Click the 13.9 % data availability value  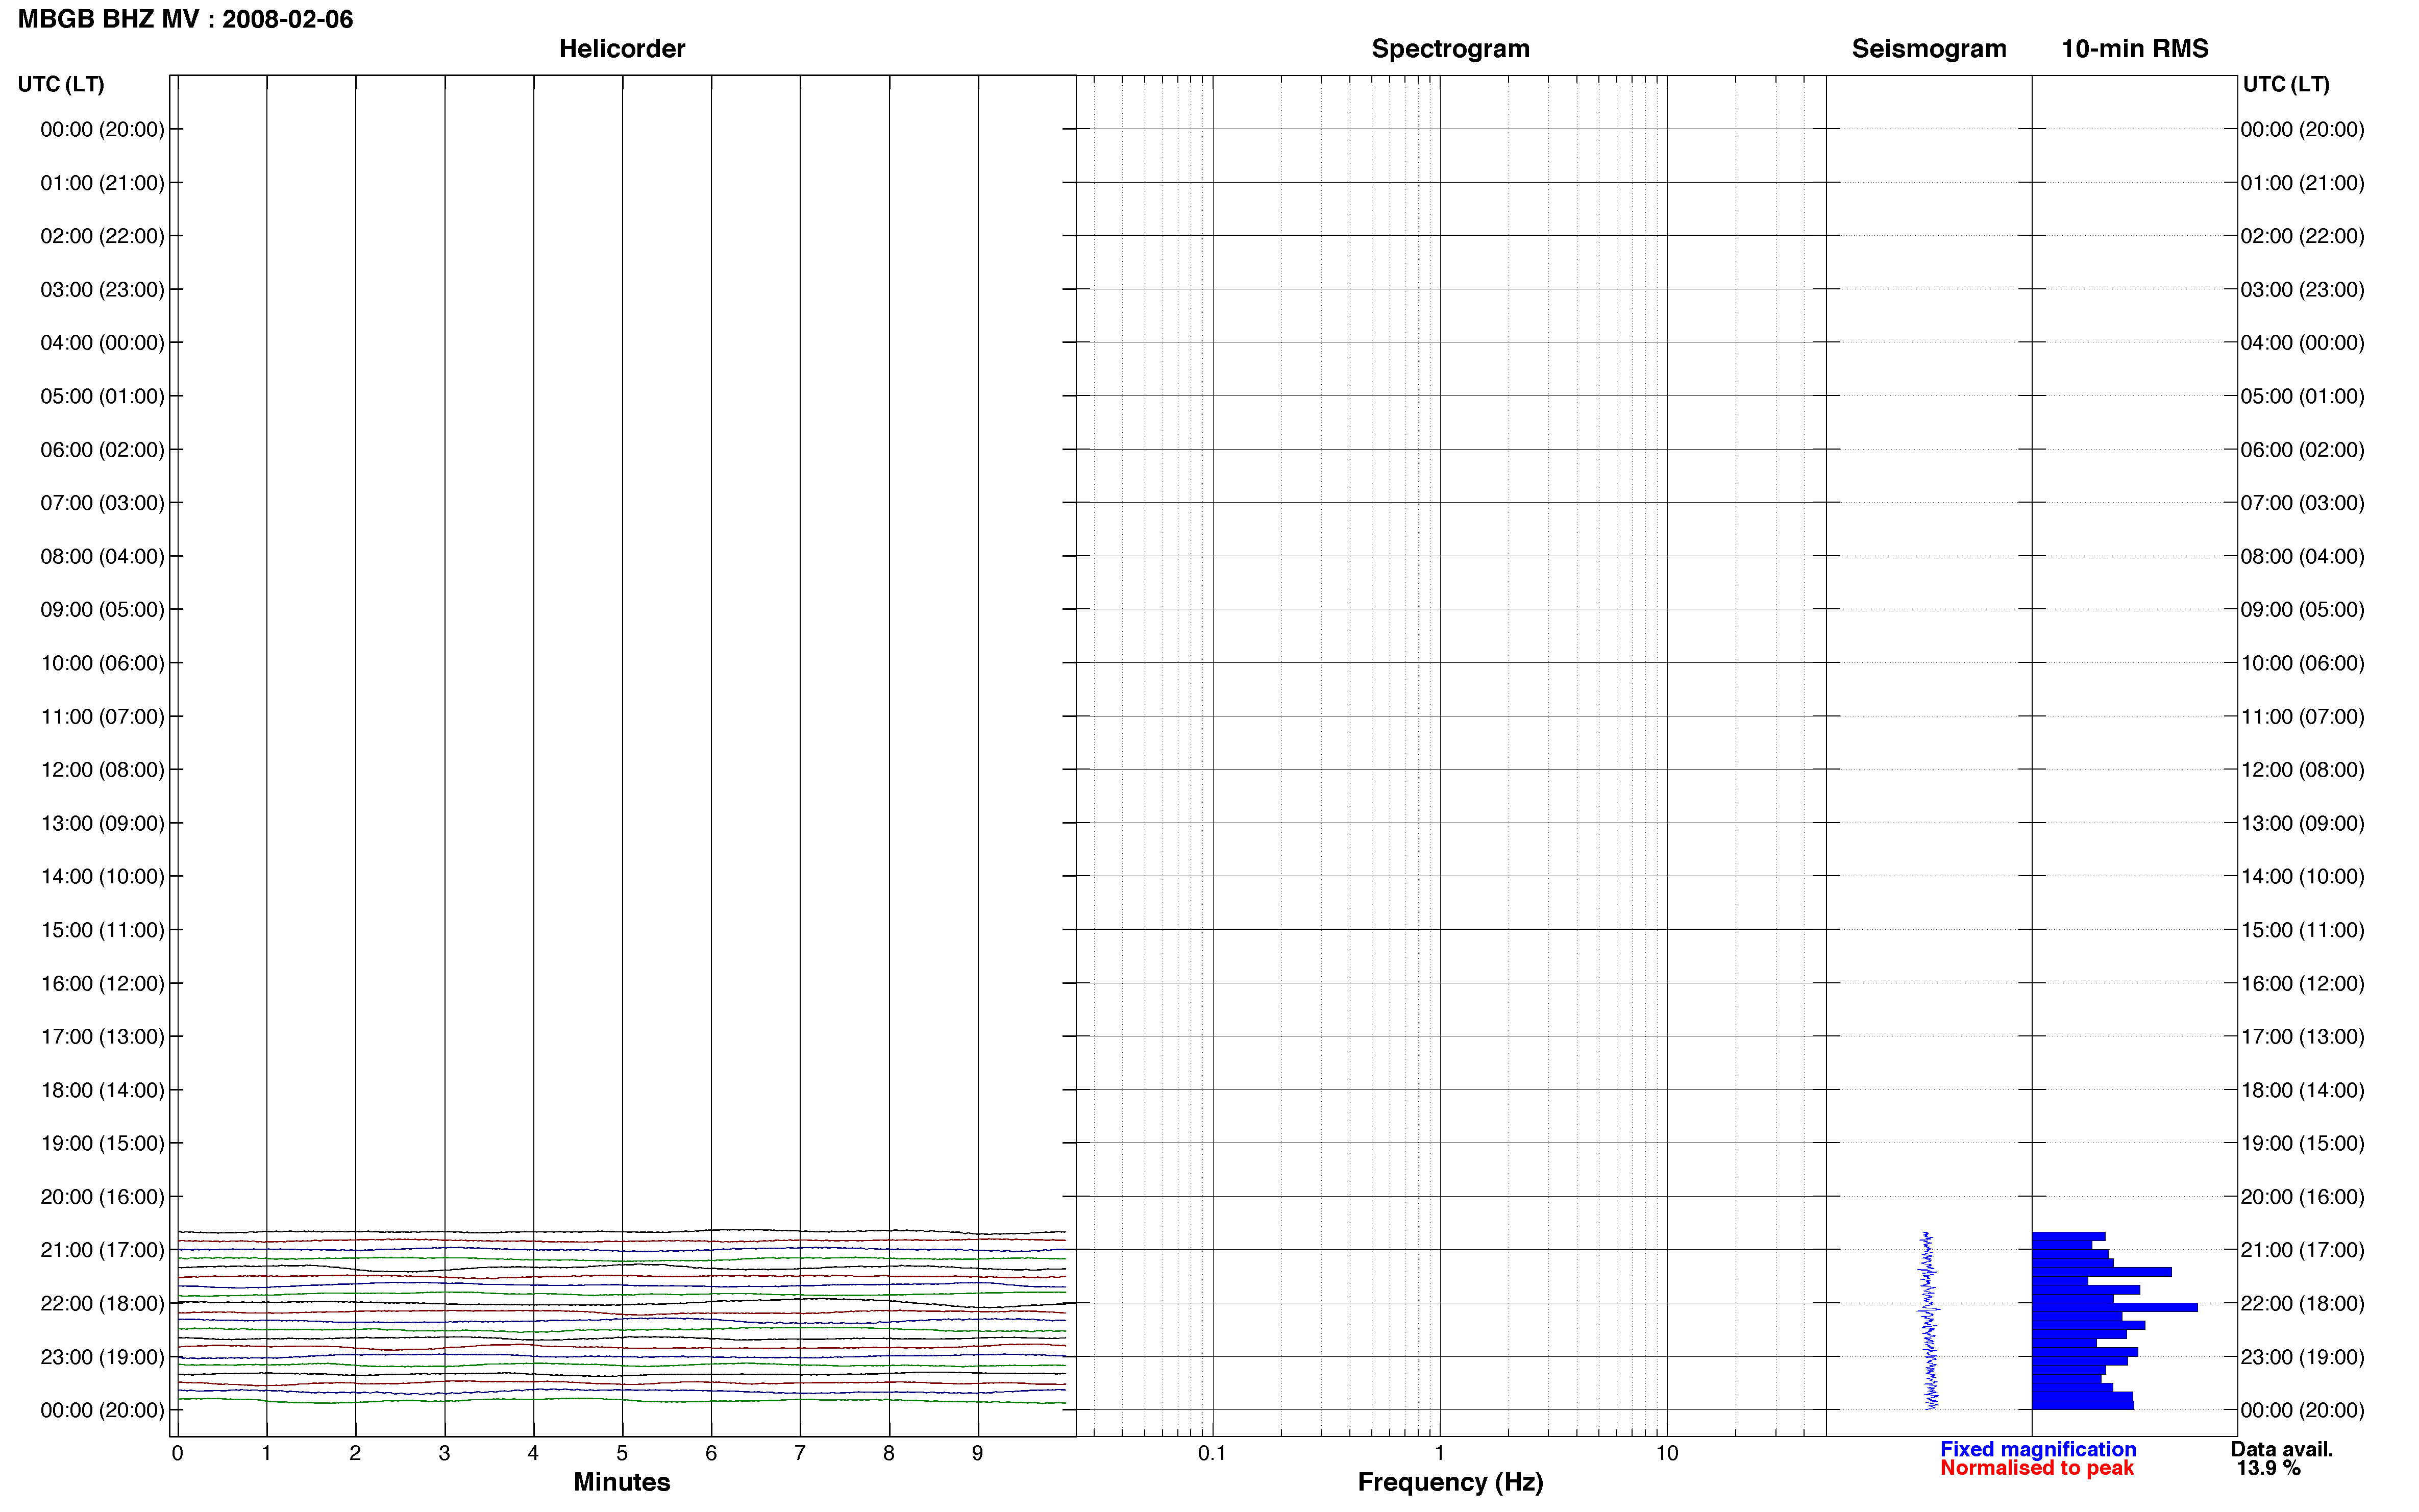tap(2268, 1468)
